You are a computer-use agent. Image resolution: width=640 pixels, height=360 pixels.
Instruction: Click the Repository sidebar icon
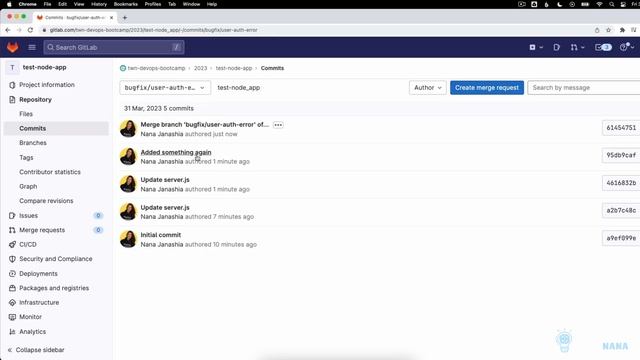[12, 100]
